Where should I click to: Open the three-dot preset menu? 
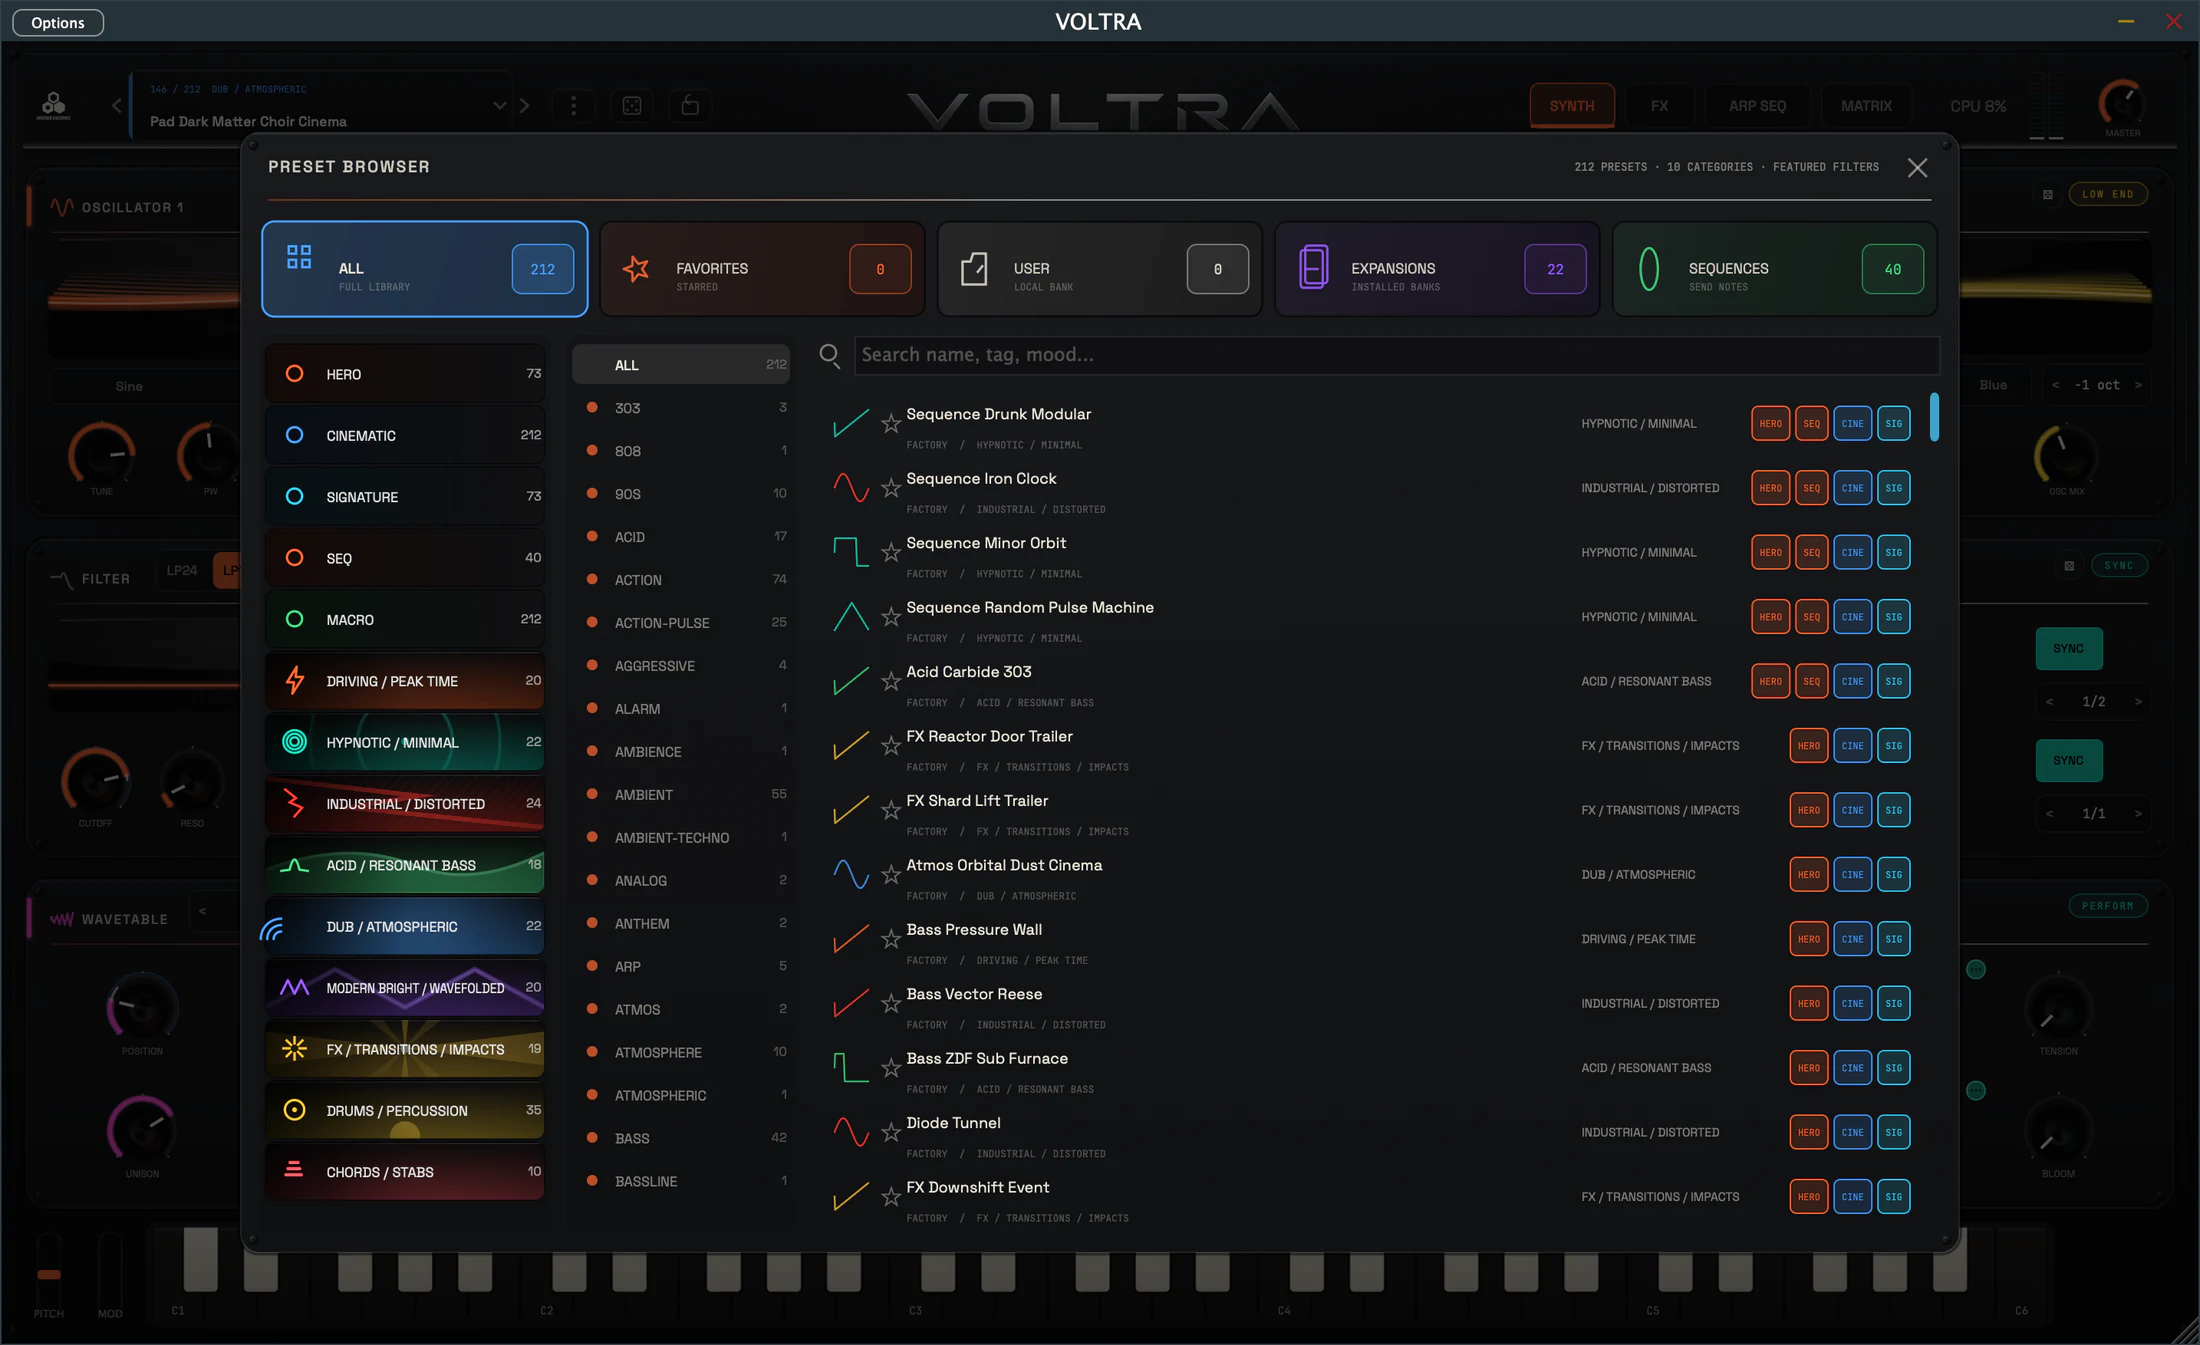pyautogui.click(x=574, y=106)
